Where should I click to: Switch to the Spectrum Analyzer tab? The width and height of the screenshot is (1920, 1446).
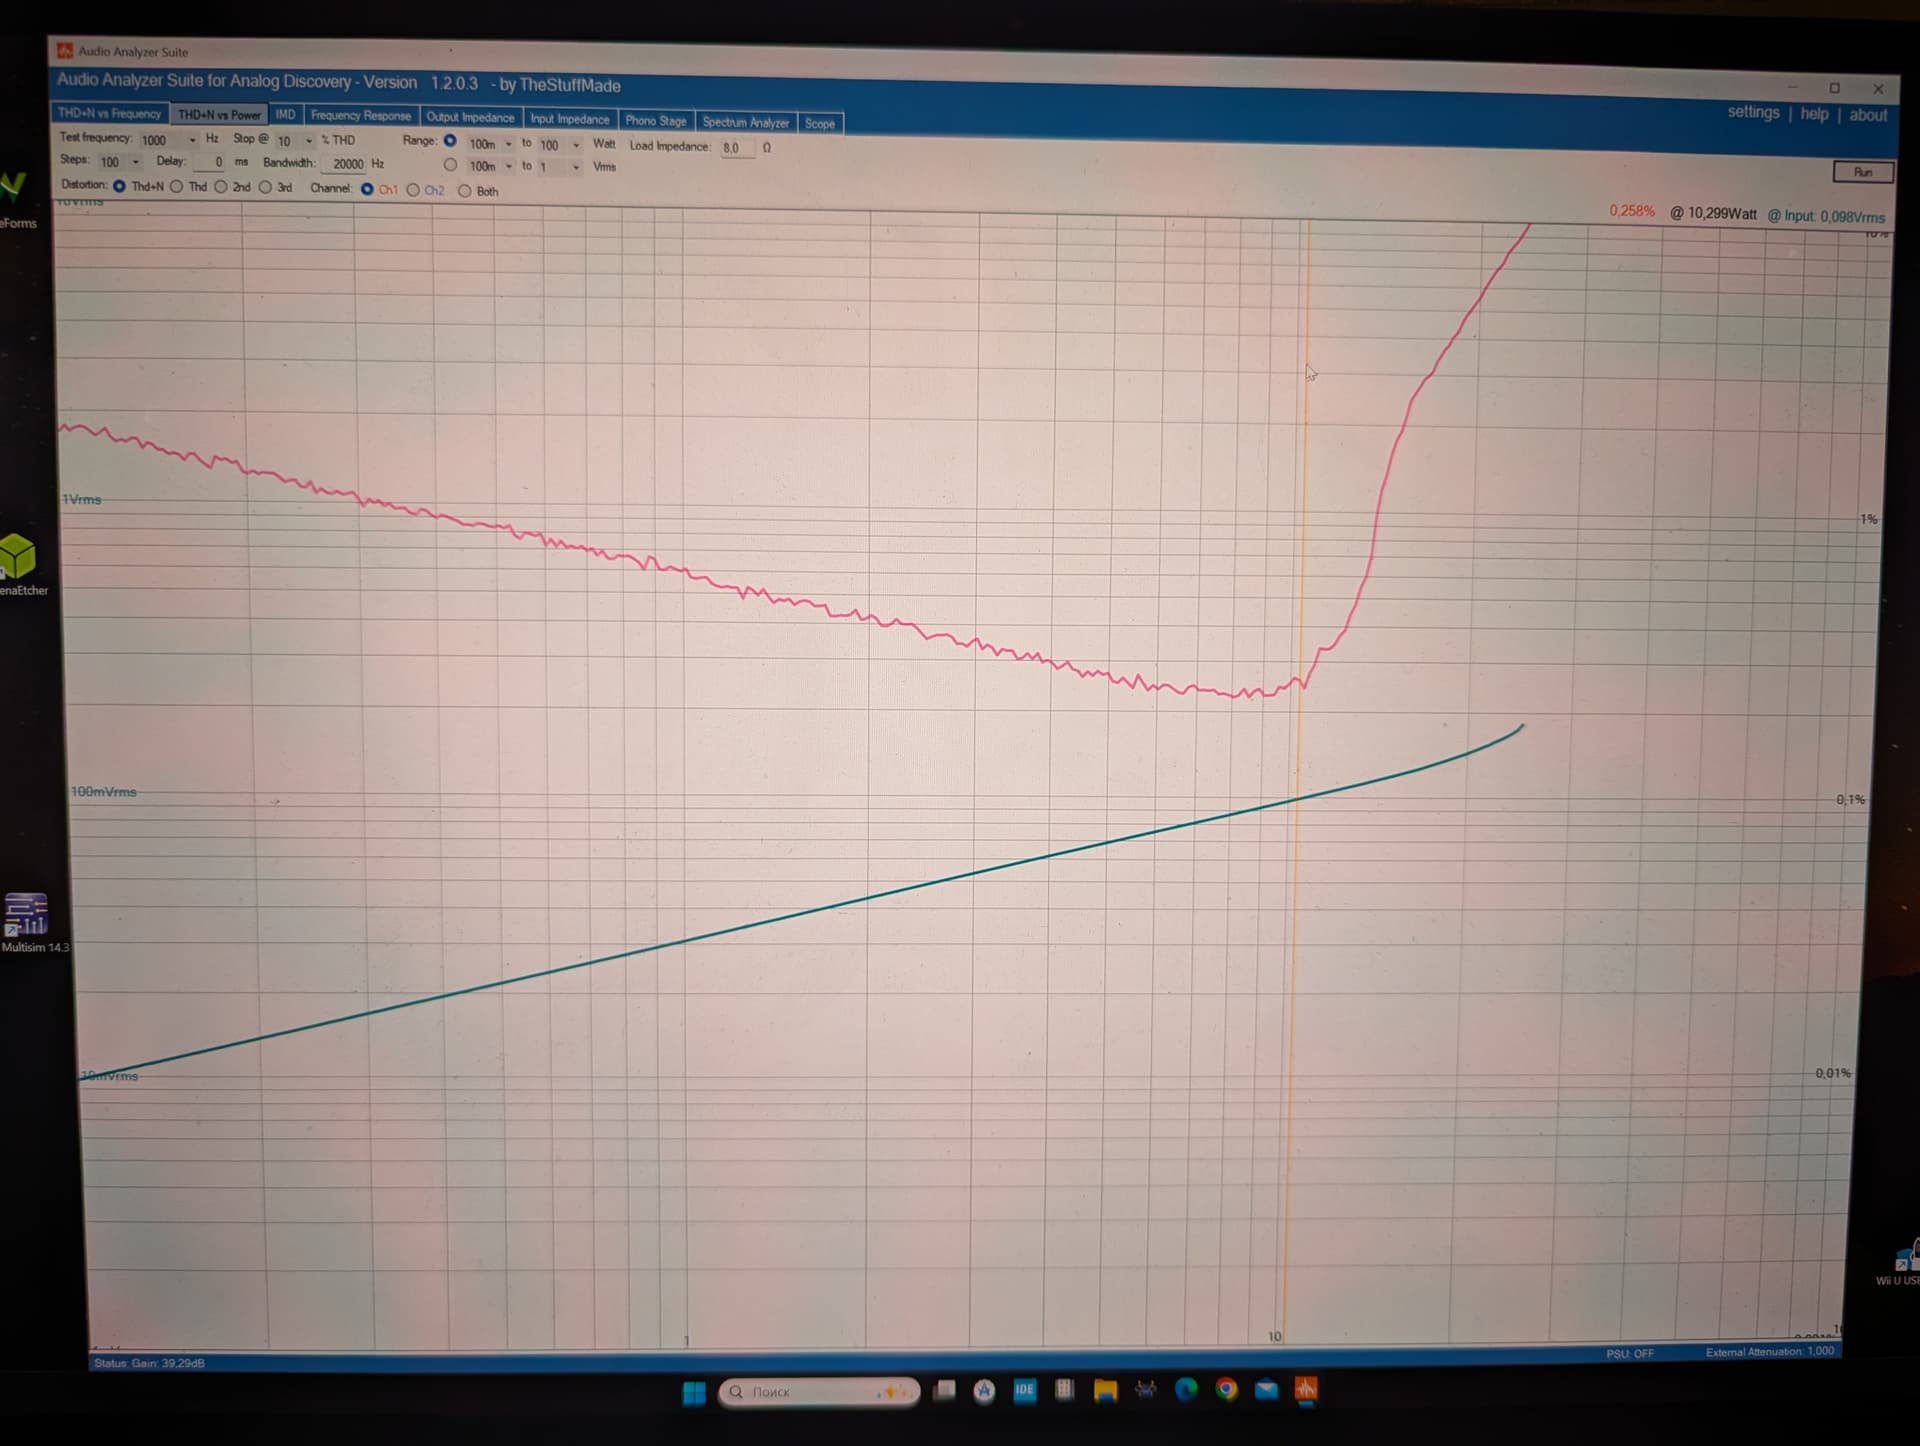pos(746,122)
